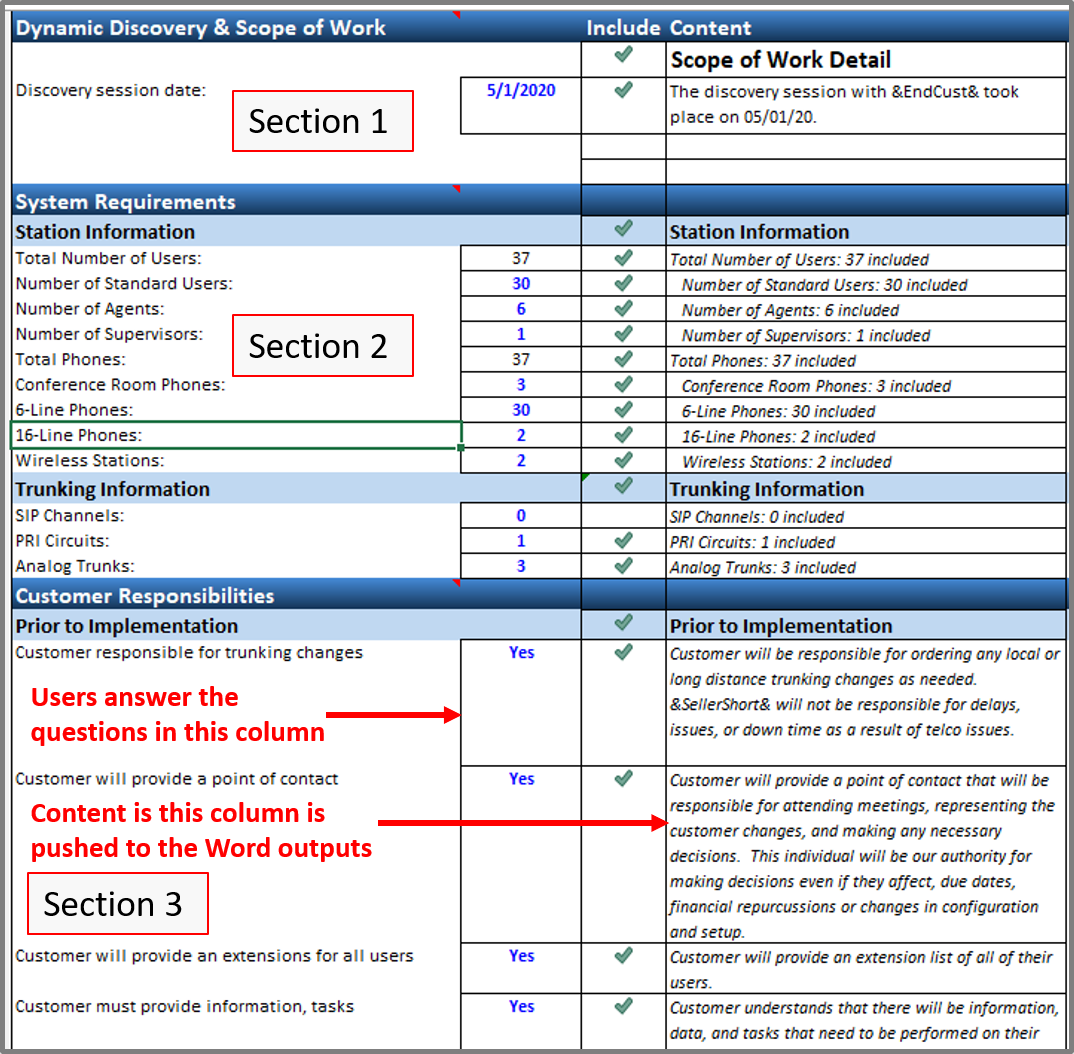Select the Number of Supervisors value 1
The image size is (1074, 1054).
pyautogui.click(x=521, y=334)
